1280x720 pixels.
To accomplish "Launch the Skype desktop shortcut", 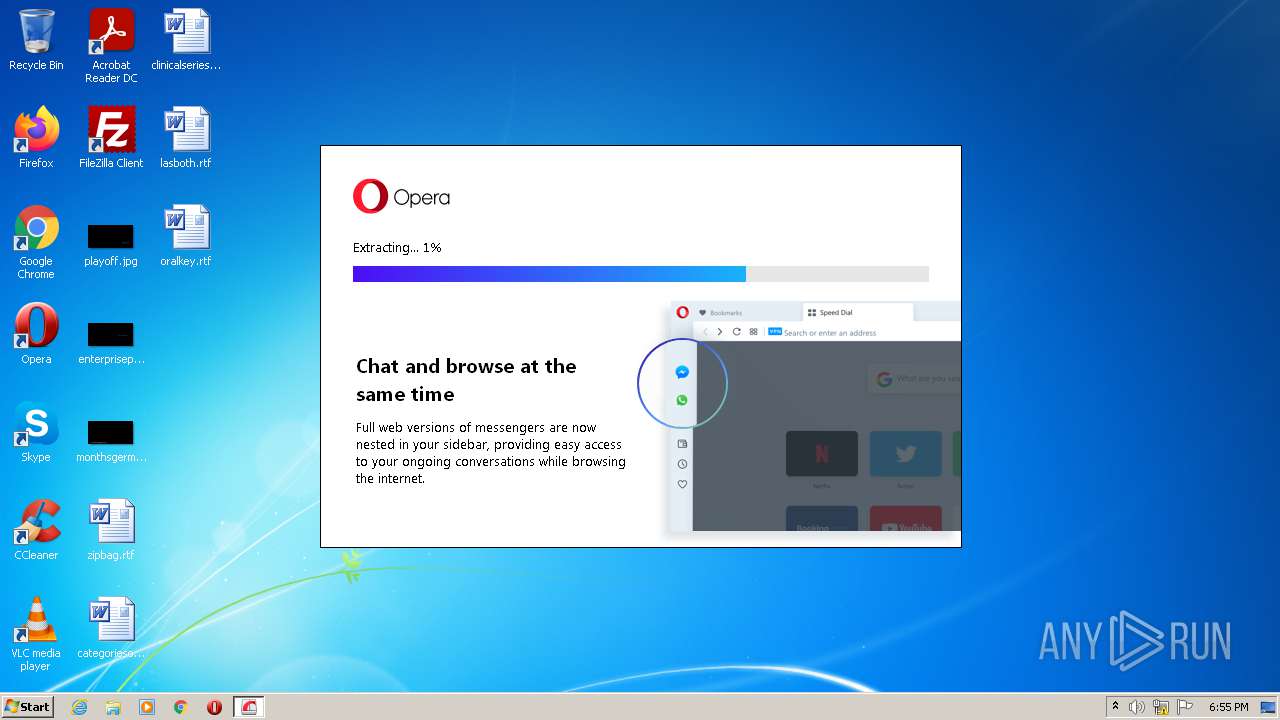I will [x=36, y=432].
